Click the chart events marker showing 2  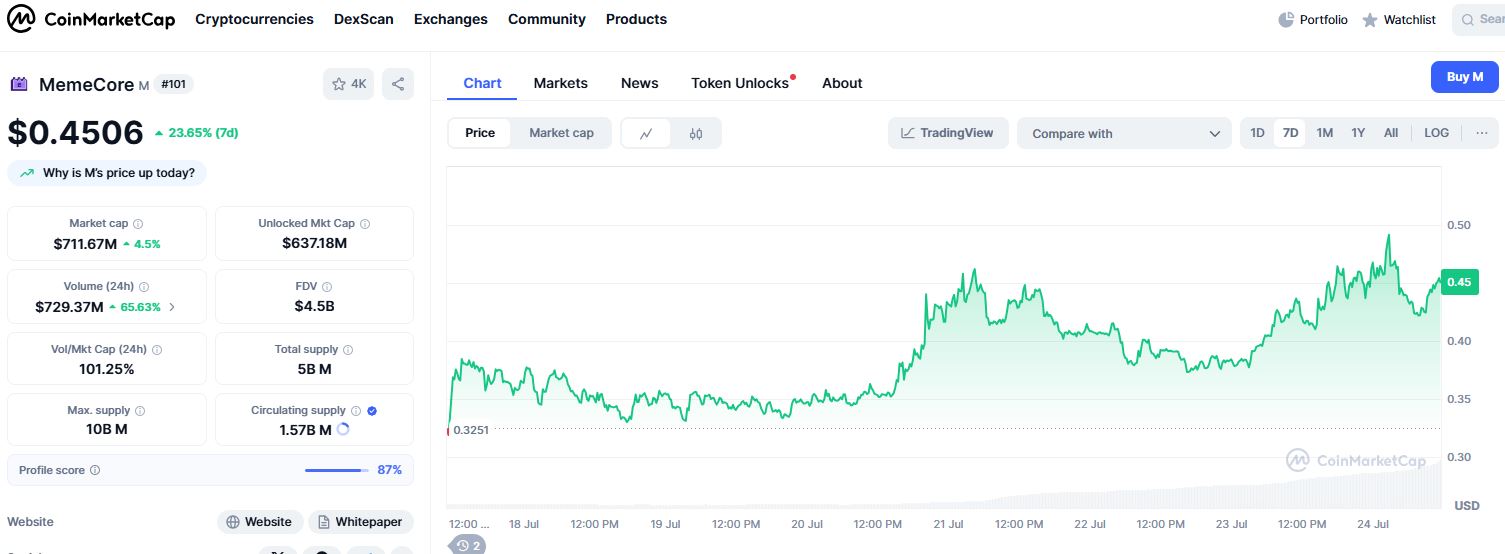click(x=469, y=545)
